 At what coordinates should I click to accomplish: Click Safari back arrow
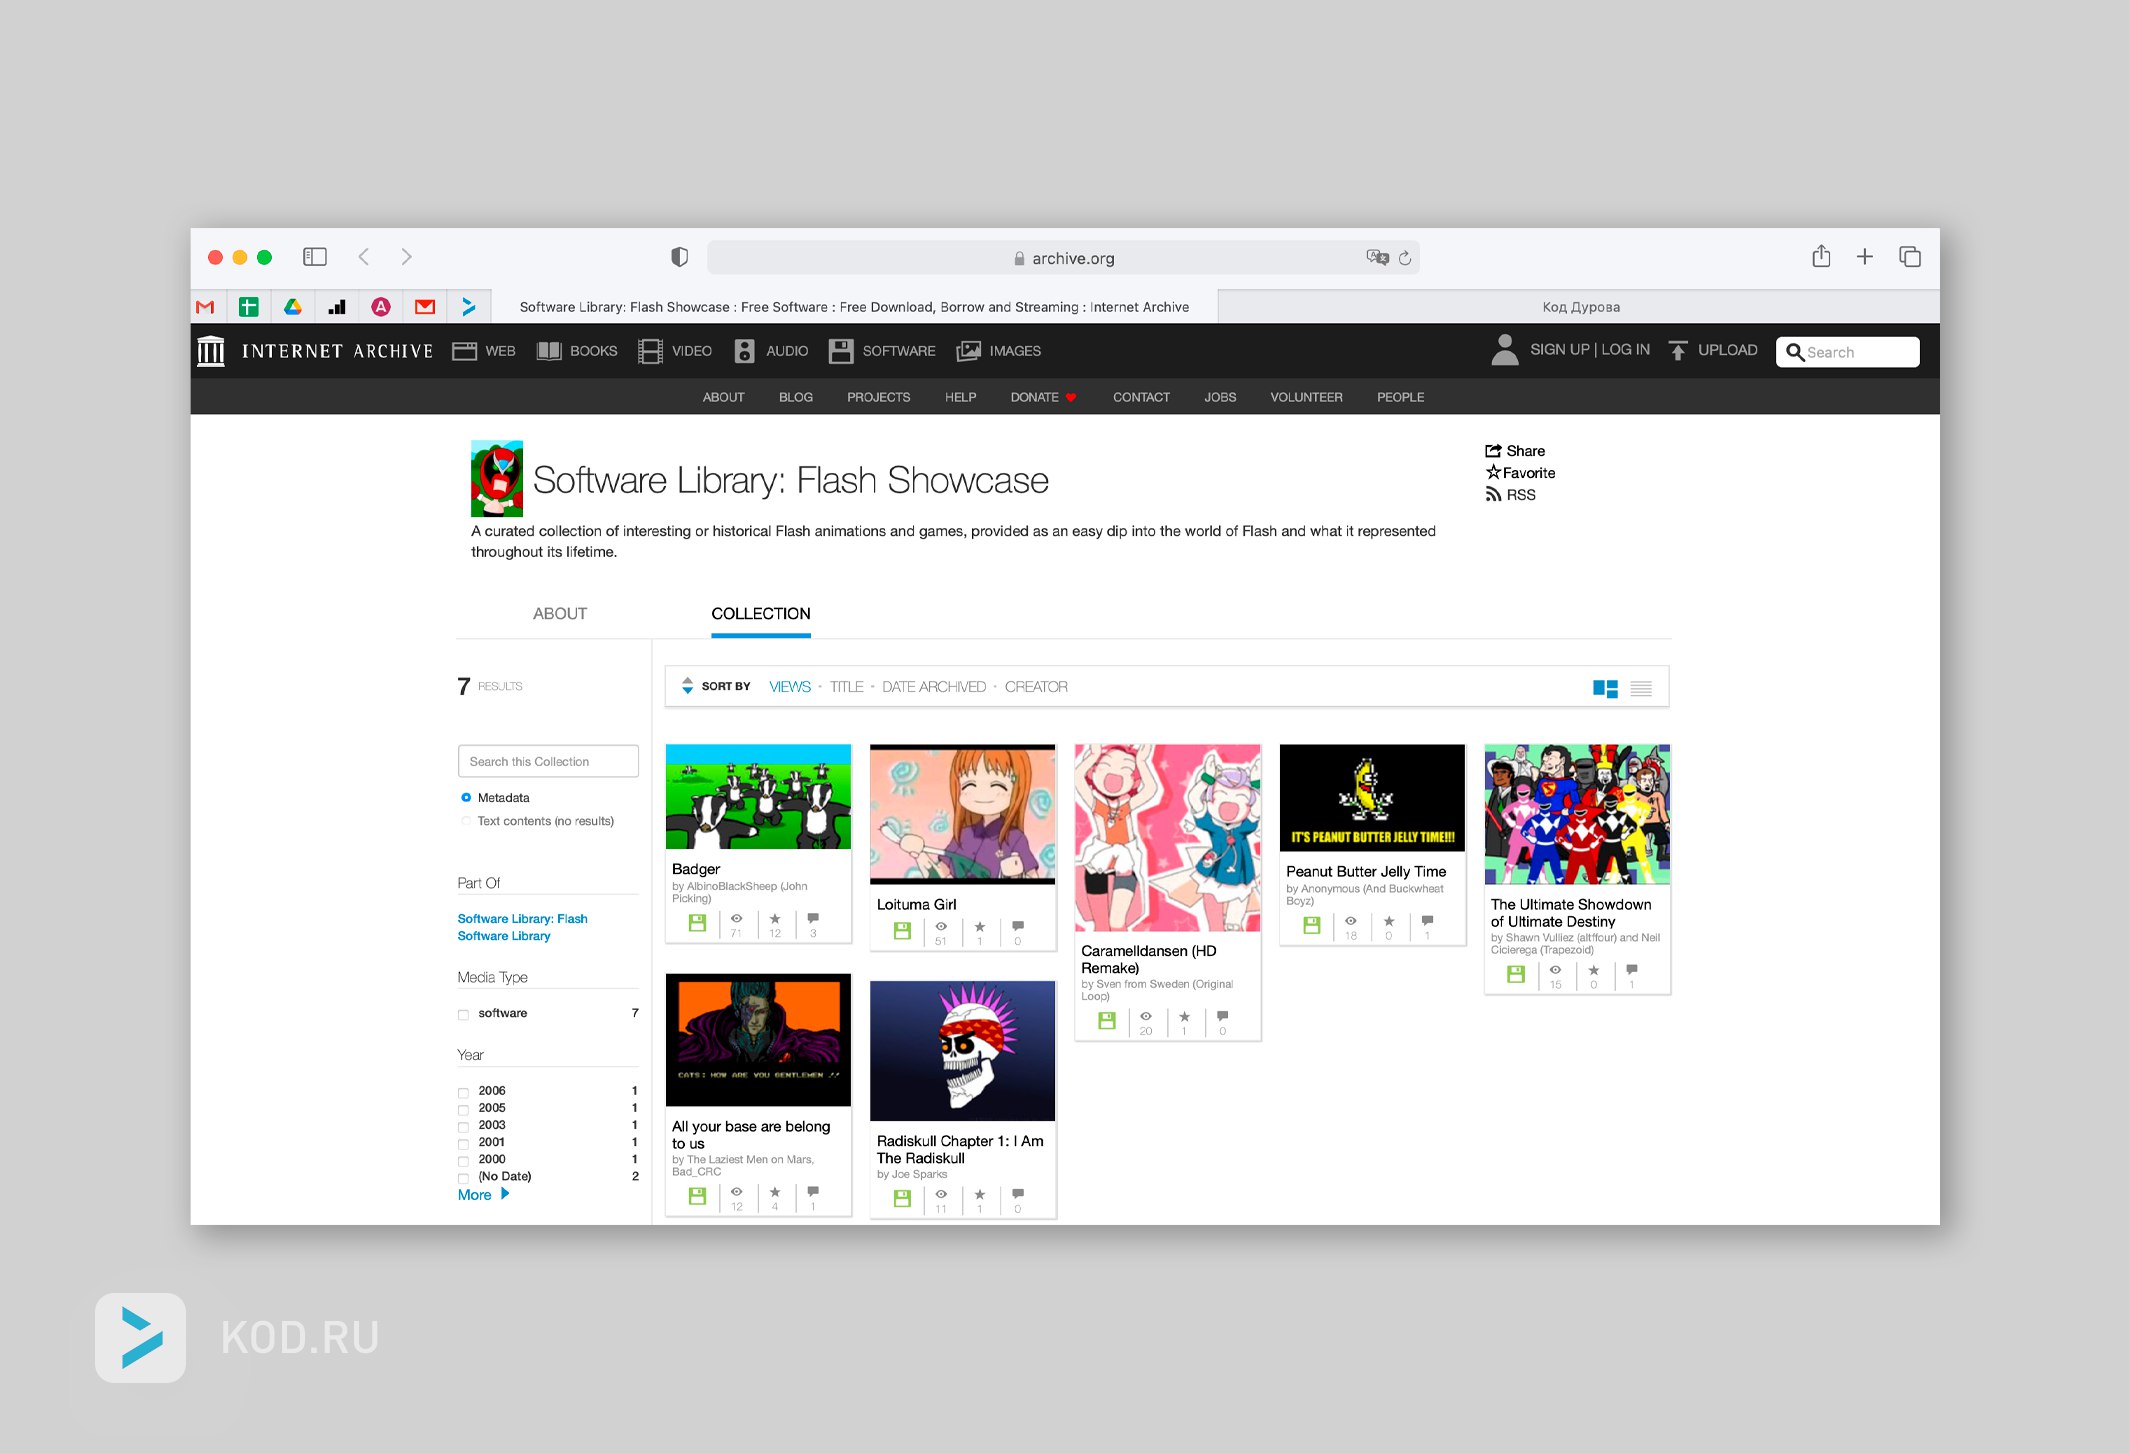364,257
